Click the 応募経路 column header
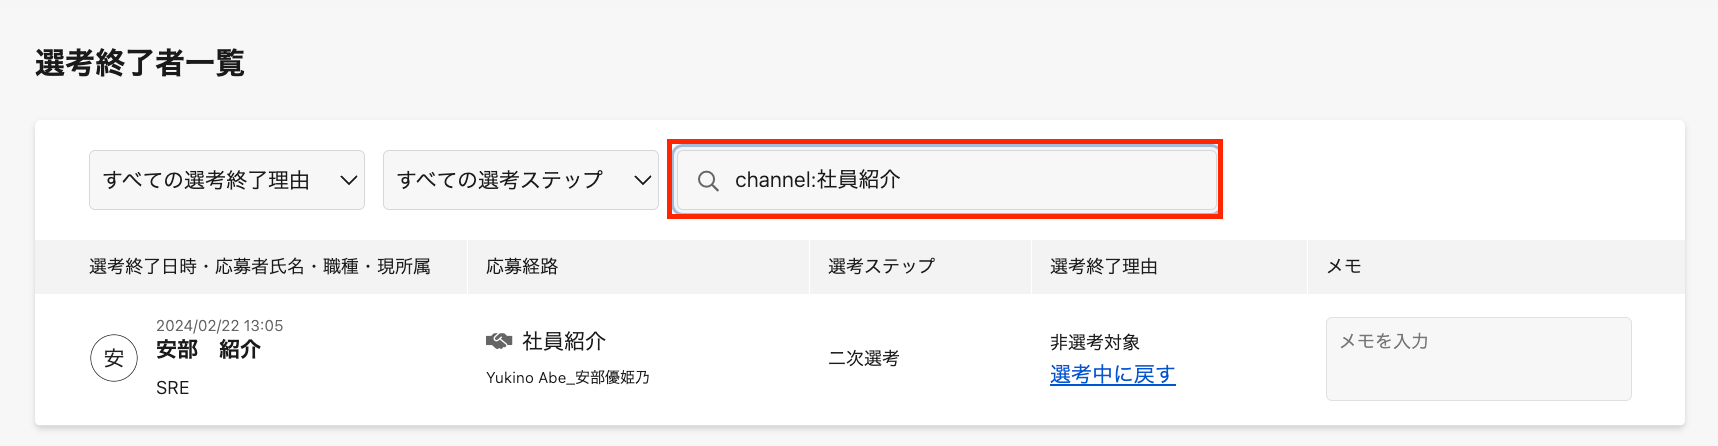The width and height of the screenshot is (1718, 446). (522, 266)
